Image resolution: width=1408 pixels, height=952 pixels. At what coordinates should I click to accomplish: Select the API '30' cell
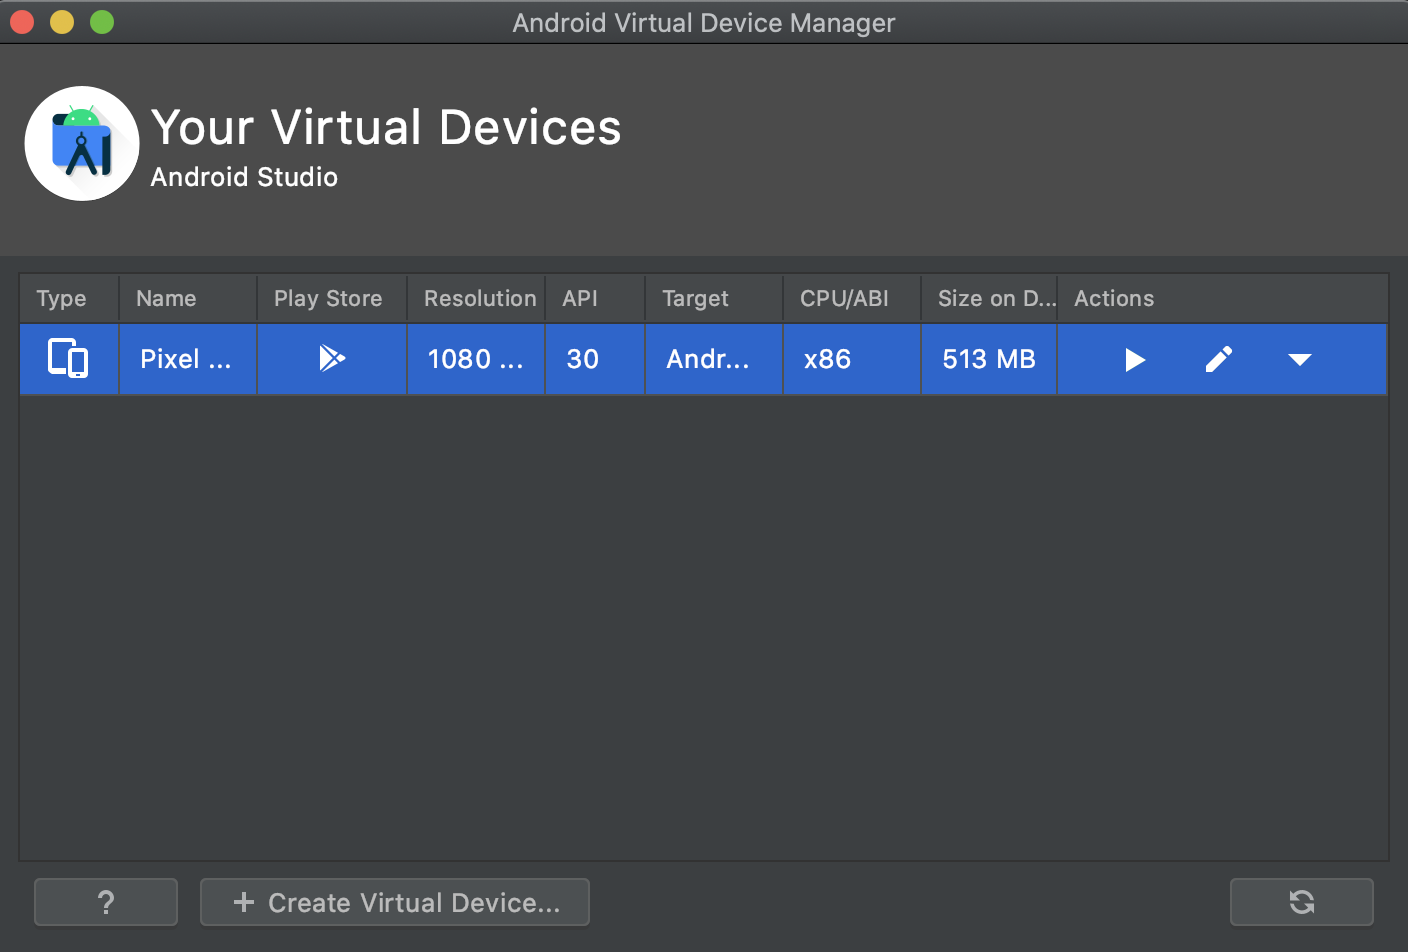point(595,359)
